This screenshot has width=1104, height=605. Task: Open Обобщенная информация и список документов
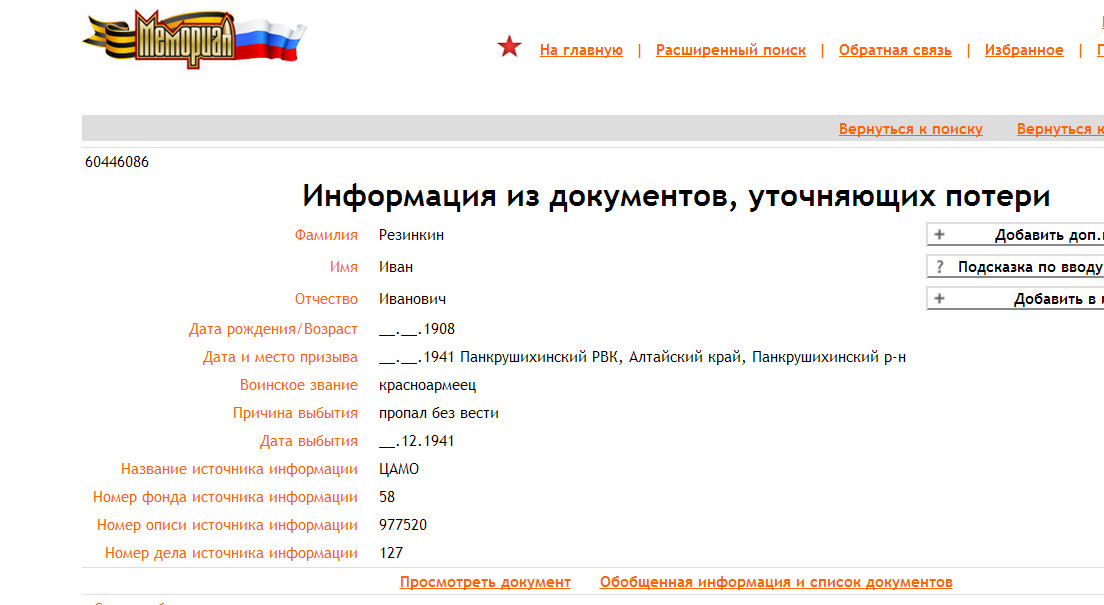pyautogui.click(x=775, y=582)
